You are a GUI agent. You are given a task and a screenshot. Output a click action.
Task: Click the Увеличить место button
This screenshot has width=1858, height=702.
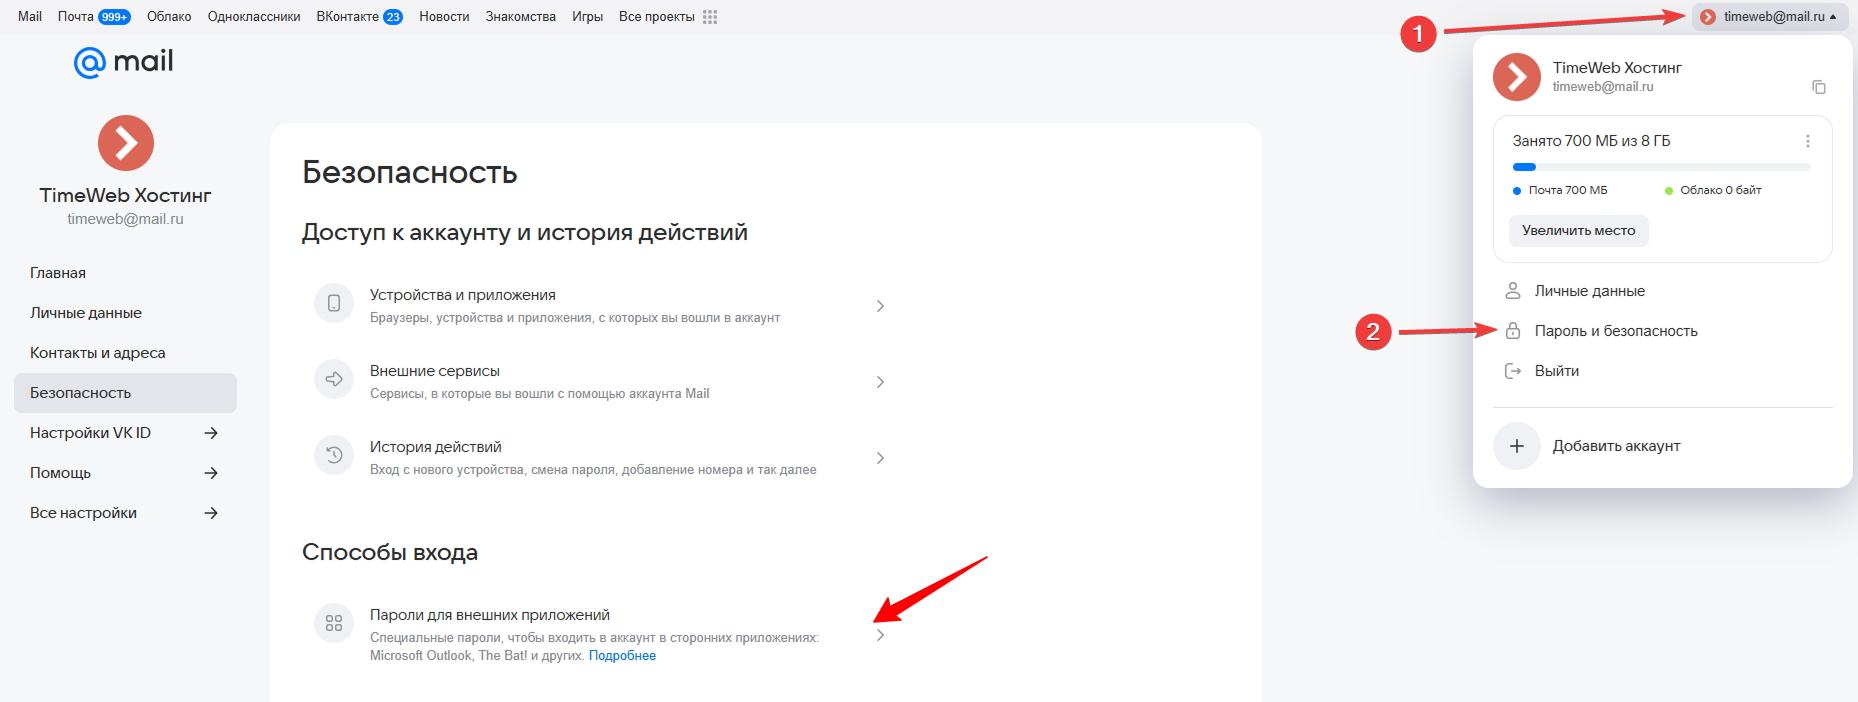click(1579, 231)
